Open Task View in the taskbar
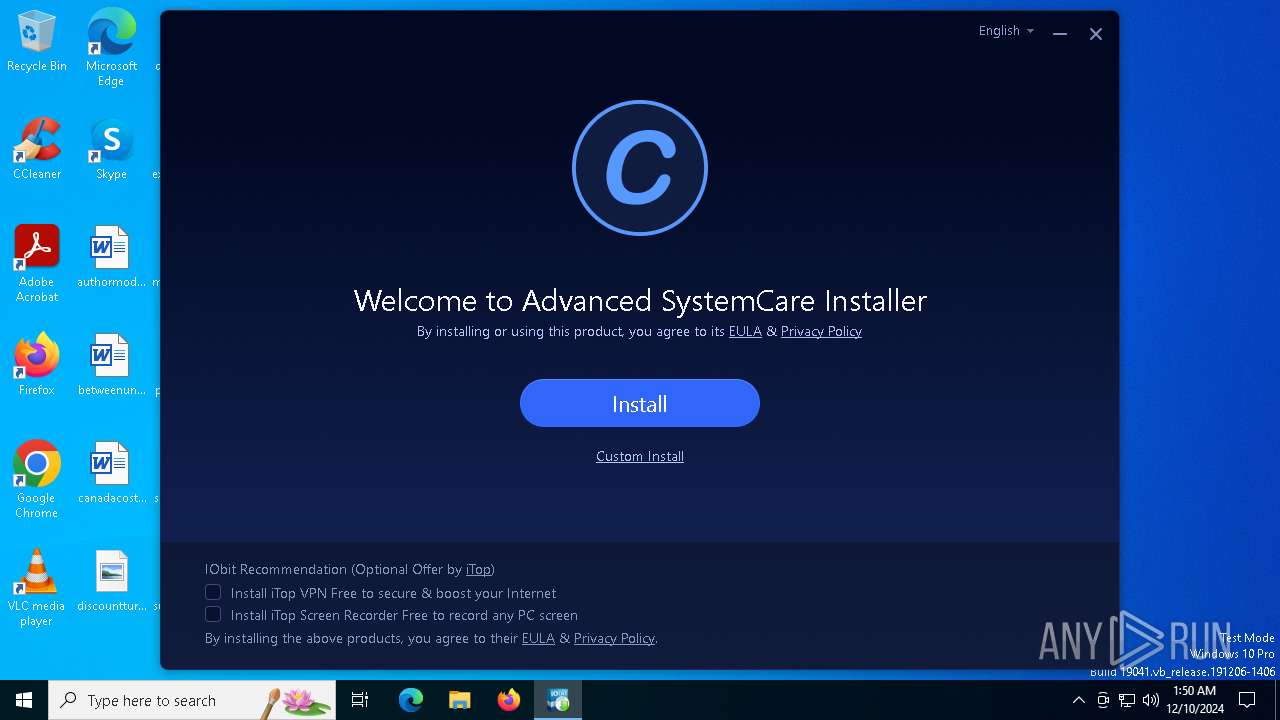Image resolution: width=1280 pixels, height=720 pixels. click(x=360, y=700)
